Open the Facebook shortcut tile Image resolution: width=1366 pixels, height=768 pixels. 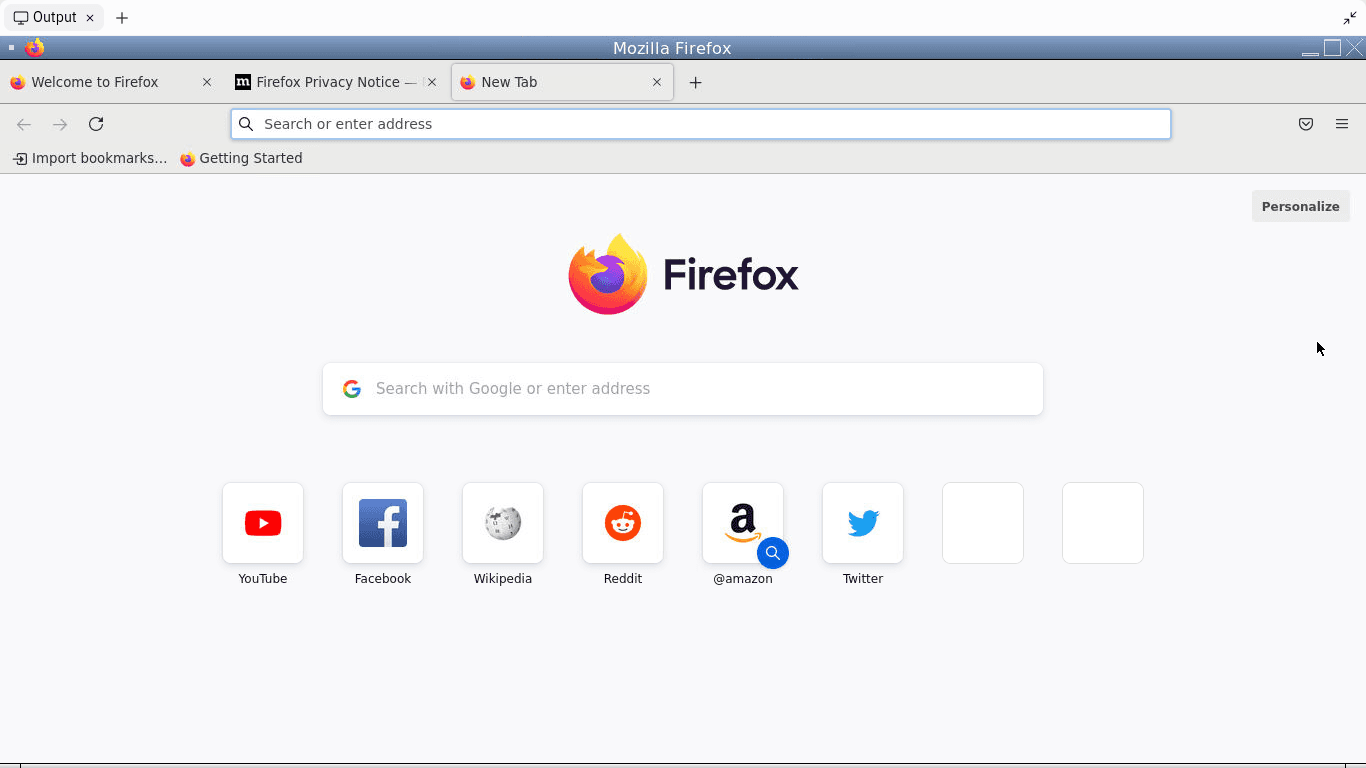383,523
